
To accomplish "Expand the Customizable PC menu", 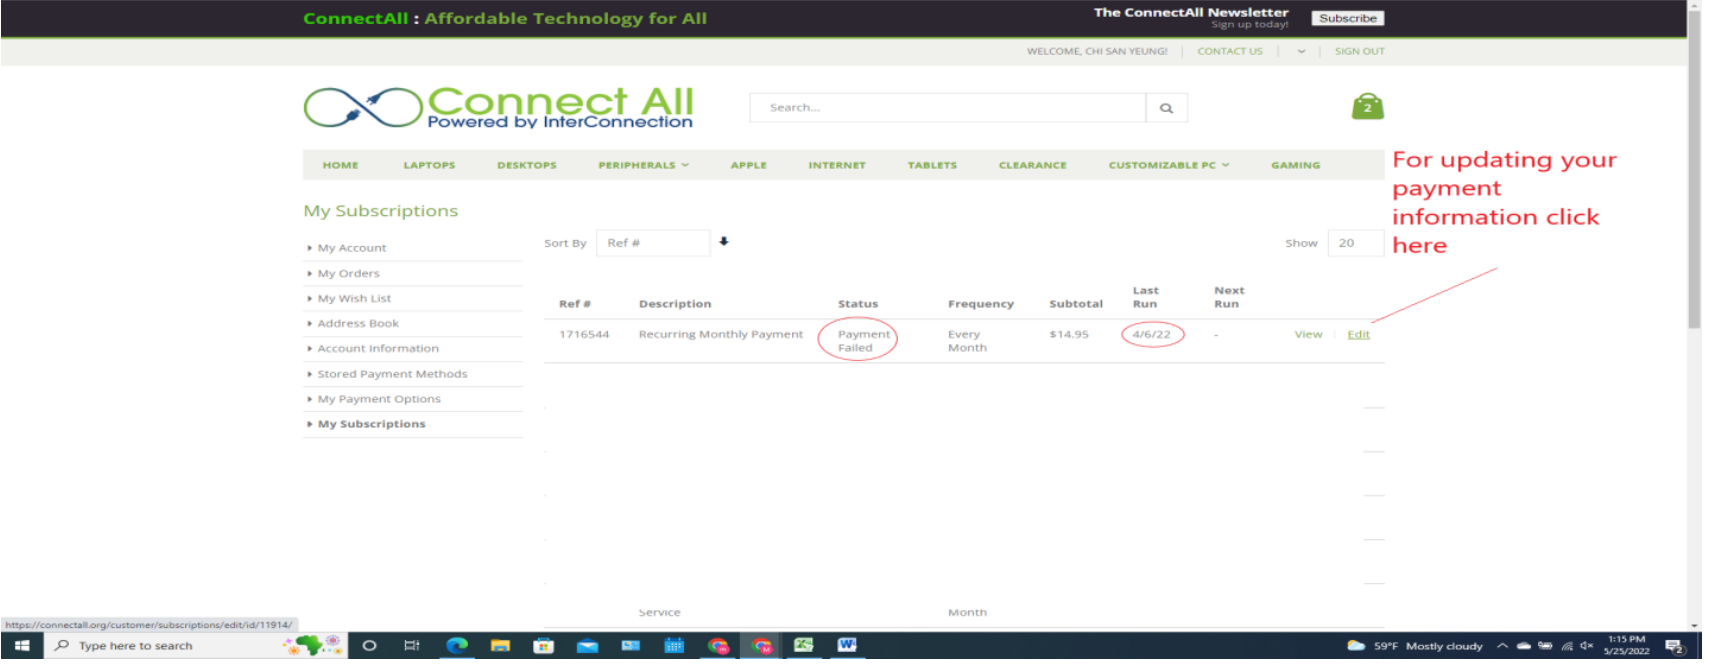I will pos(1168,165).
